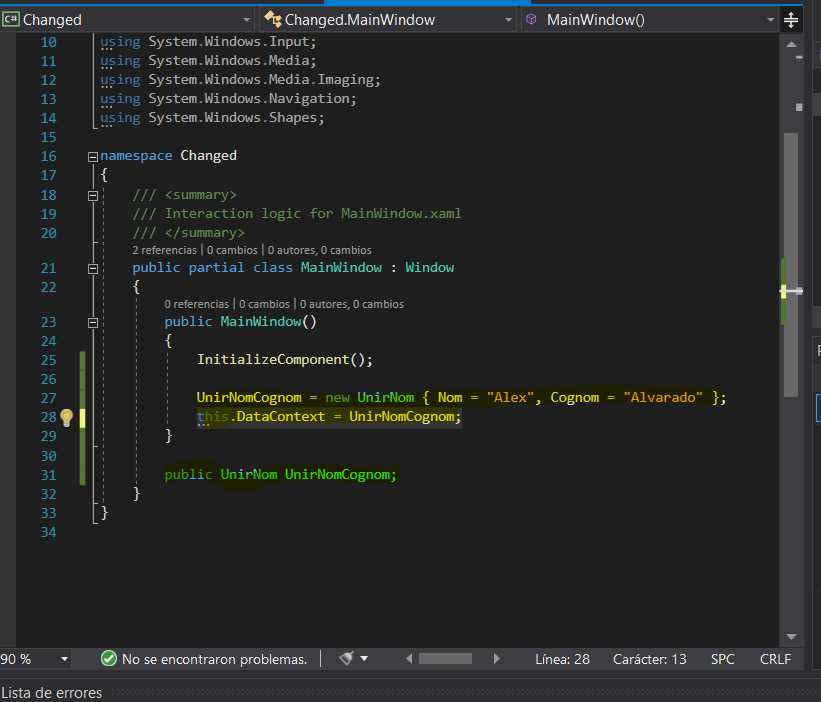Click the MainWindow() method cube icon

point(531,20)
